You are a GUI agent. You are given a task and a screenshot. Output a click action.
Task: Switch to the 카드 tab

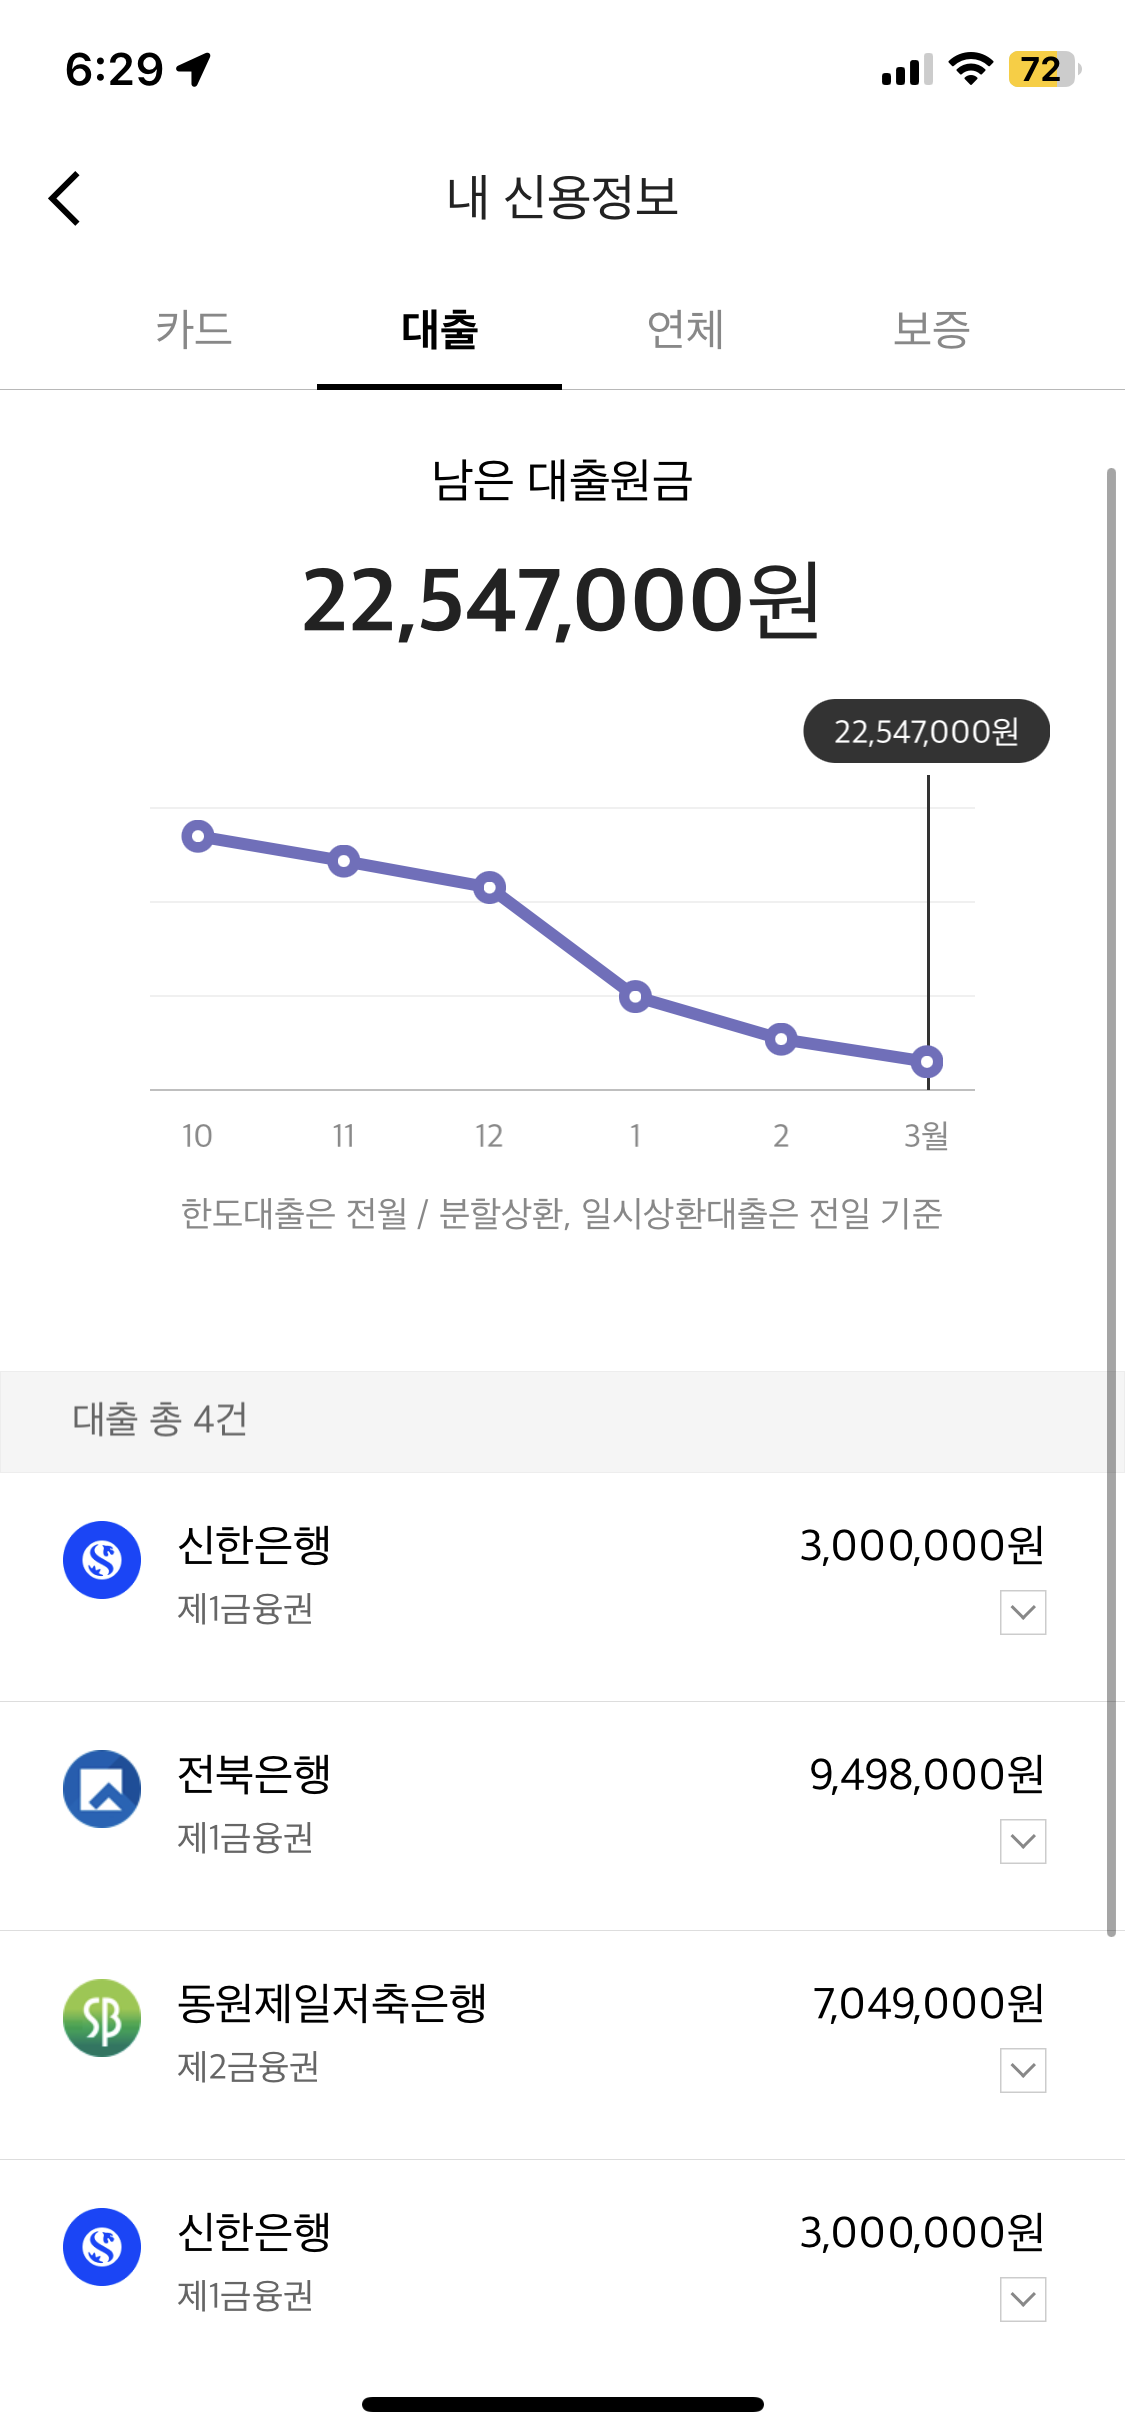click(x=194, y=329)
